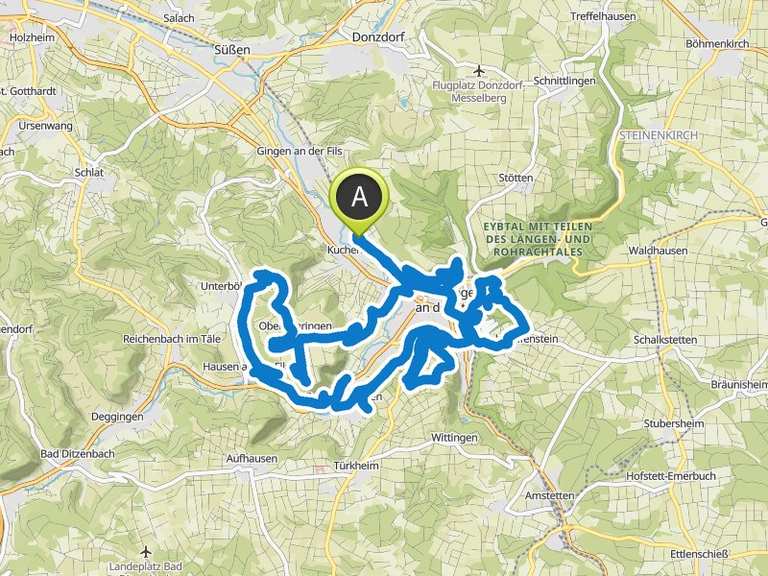The height and width of the screenshot is (576, 768).
Task: Select the Deggingen town label
Action: 118,417
